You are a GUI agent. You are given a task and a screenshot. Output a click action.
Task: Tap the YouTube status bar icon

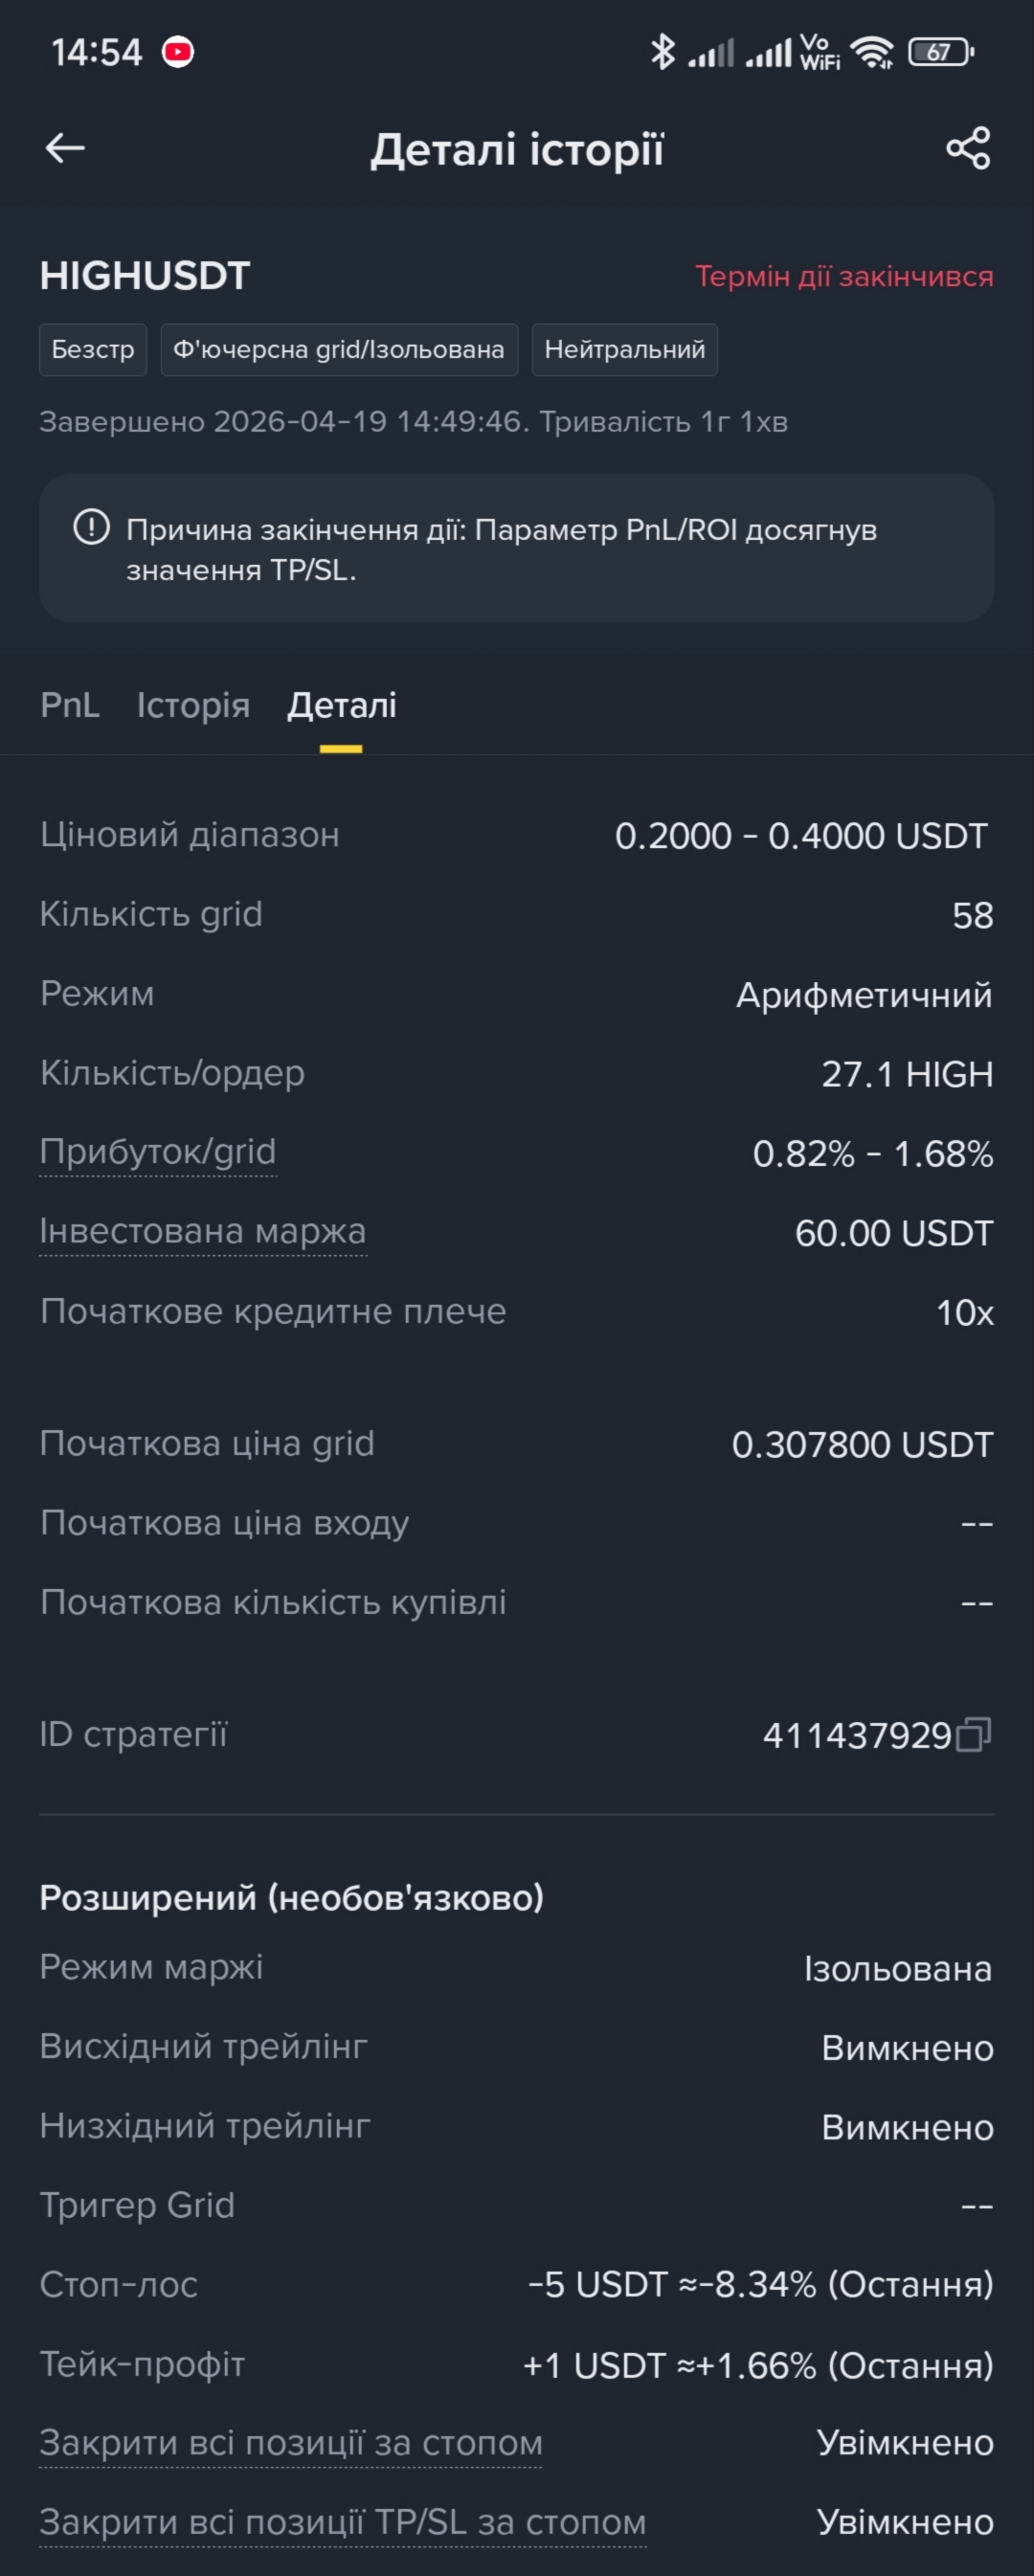pyautogui.click(x=178, y=52)
